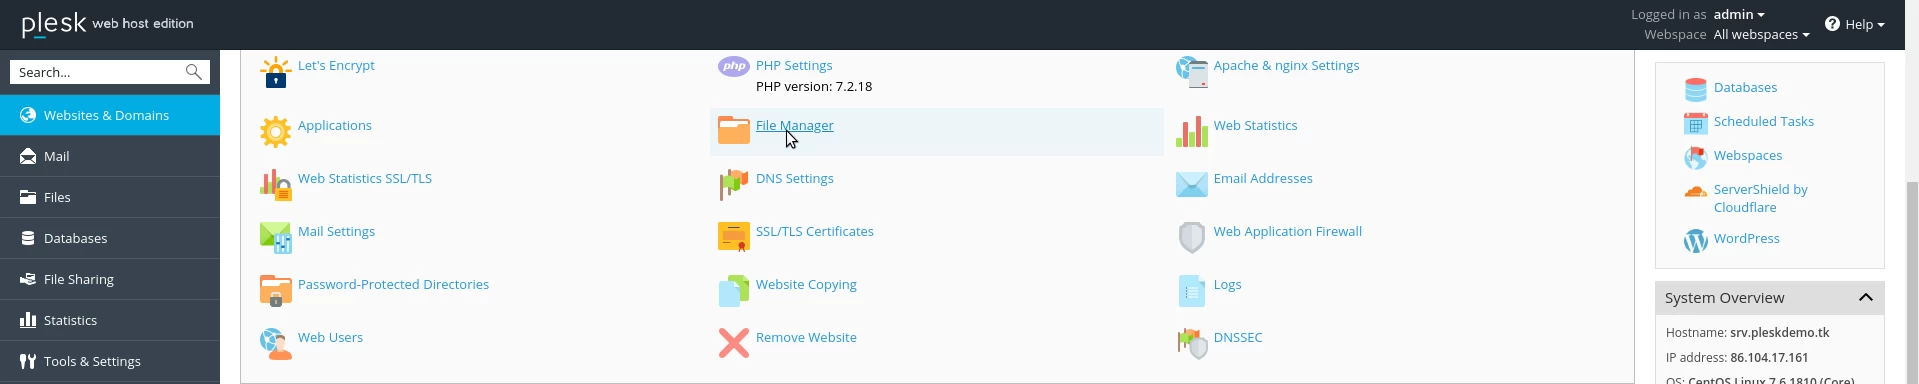Open the Help dropdown menu
The image size is (1919, 384).
1864,24
